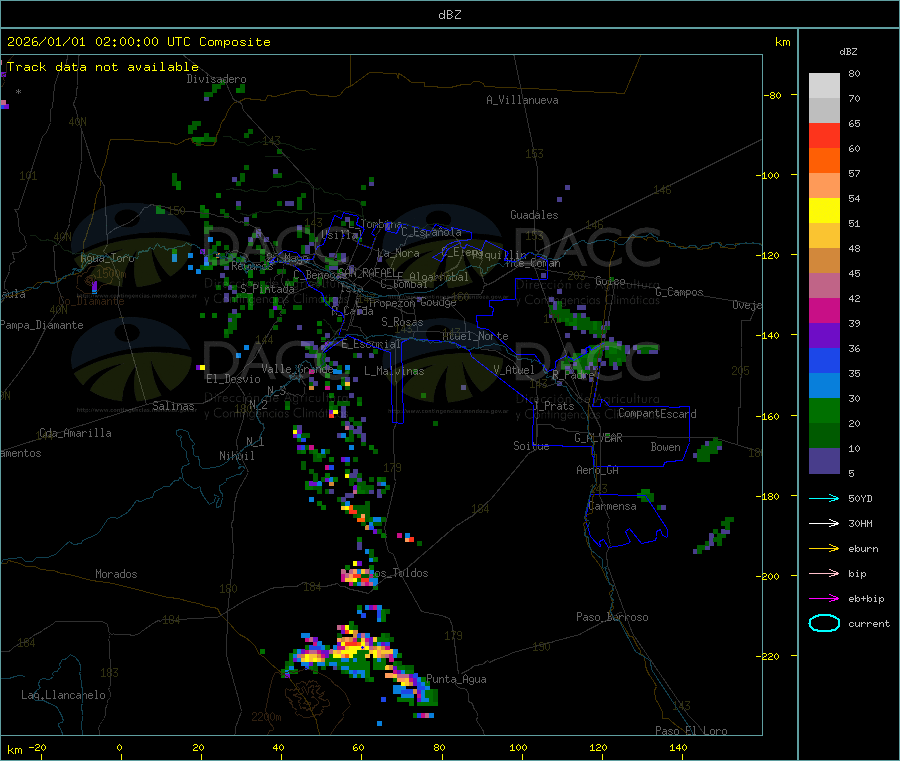Image resolution: width=900 pixels, height=761 pixels.
Task: Click the '100' km mark on the horizontal axis
Action: pyautogui.click(x=518, y=748)
